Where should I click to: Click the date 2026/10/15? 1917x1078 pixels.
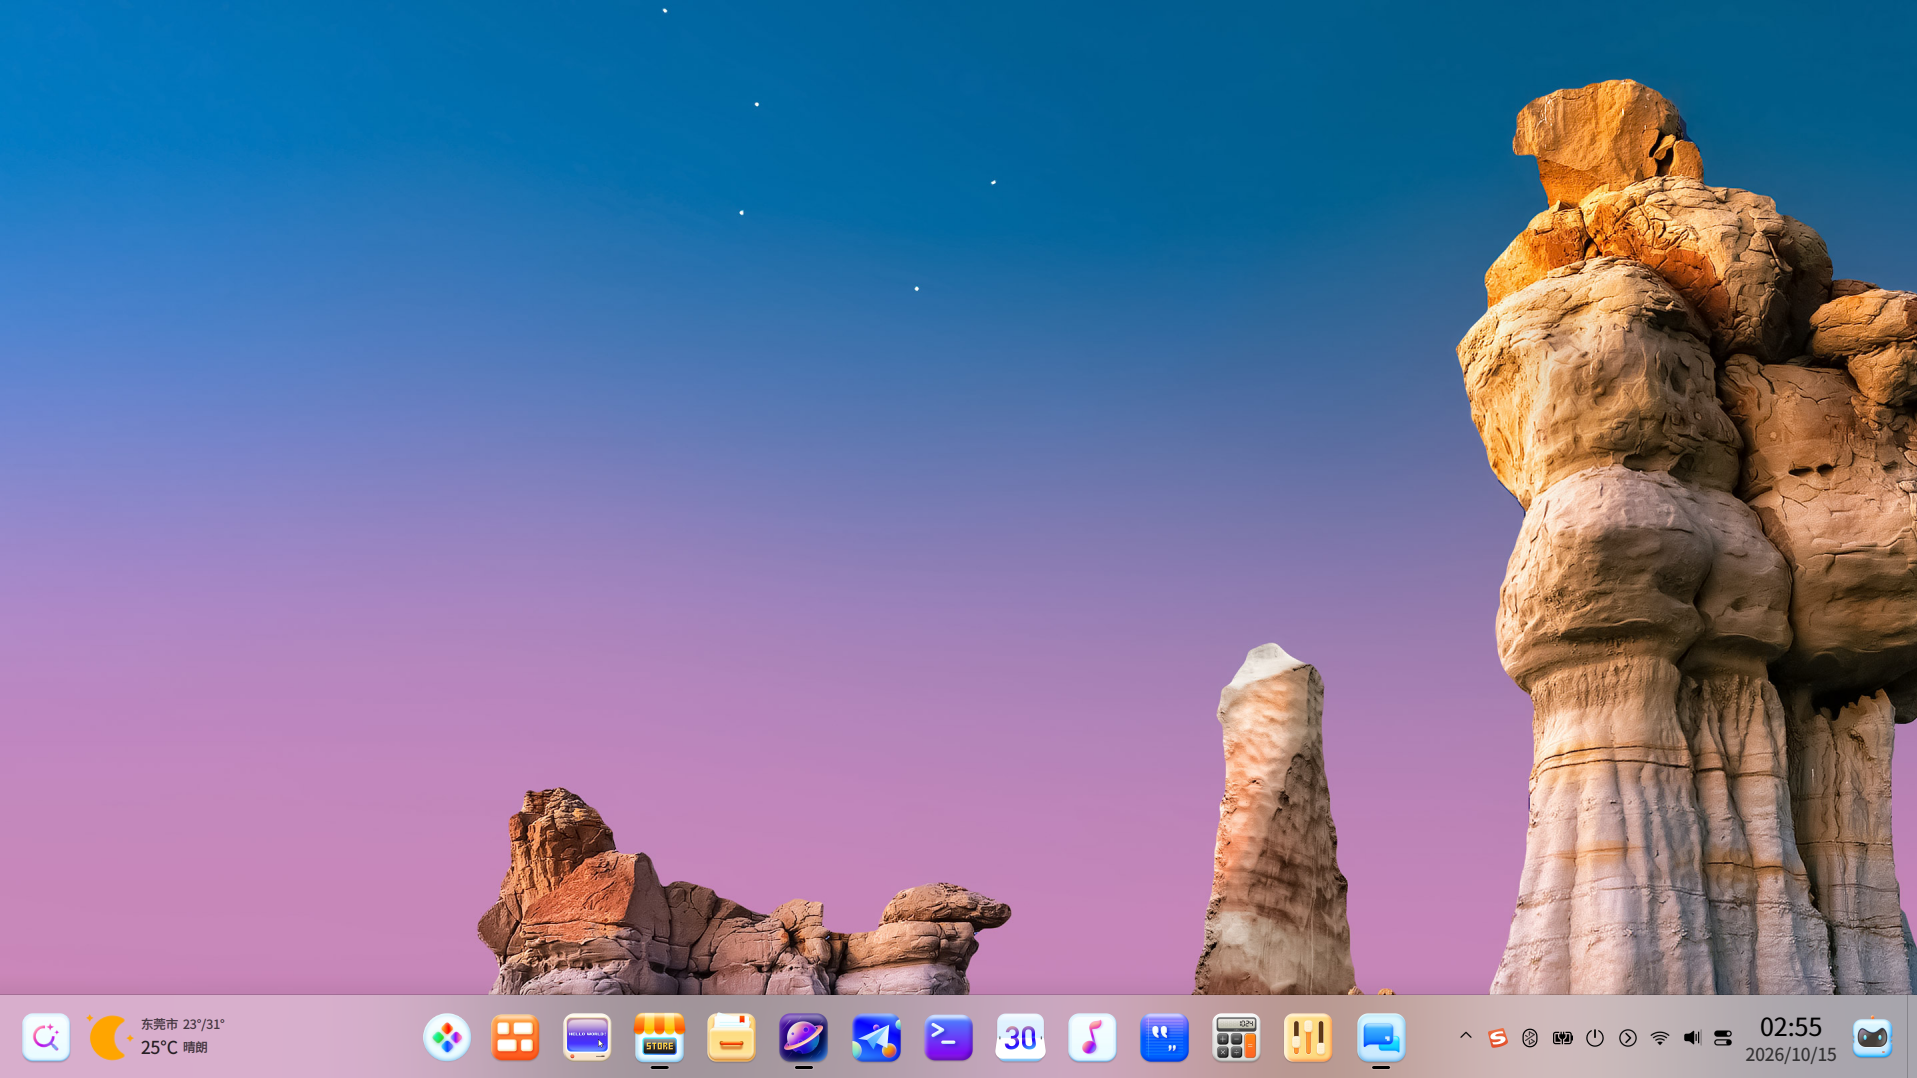click(x=1790, y=1055)
